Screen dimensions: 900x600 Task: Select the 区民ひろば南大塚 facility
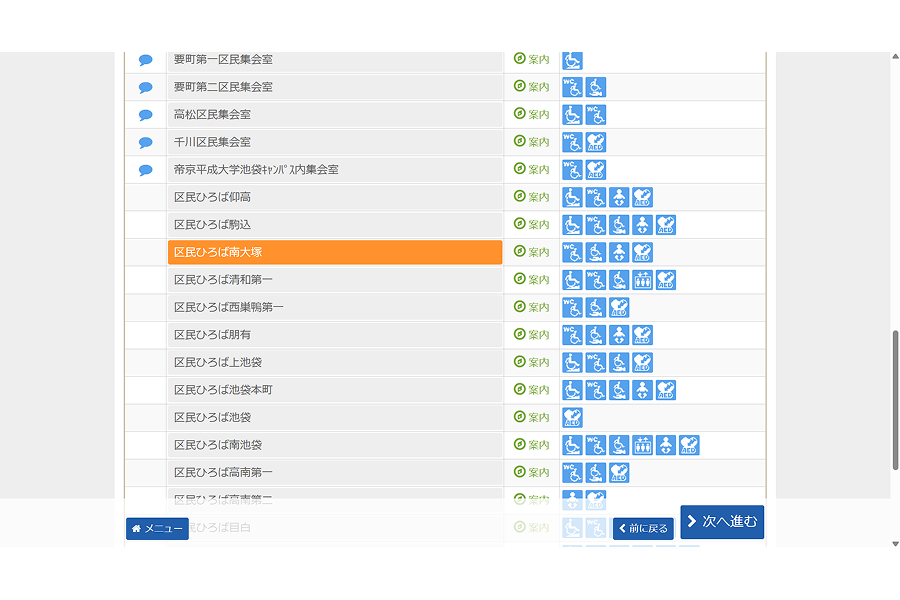tap(335, 252)
